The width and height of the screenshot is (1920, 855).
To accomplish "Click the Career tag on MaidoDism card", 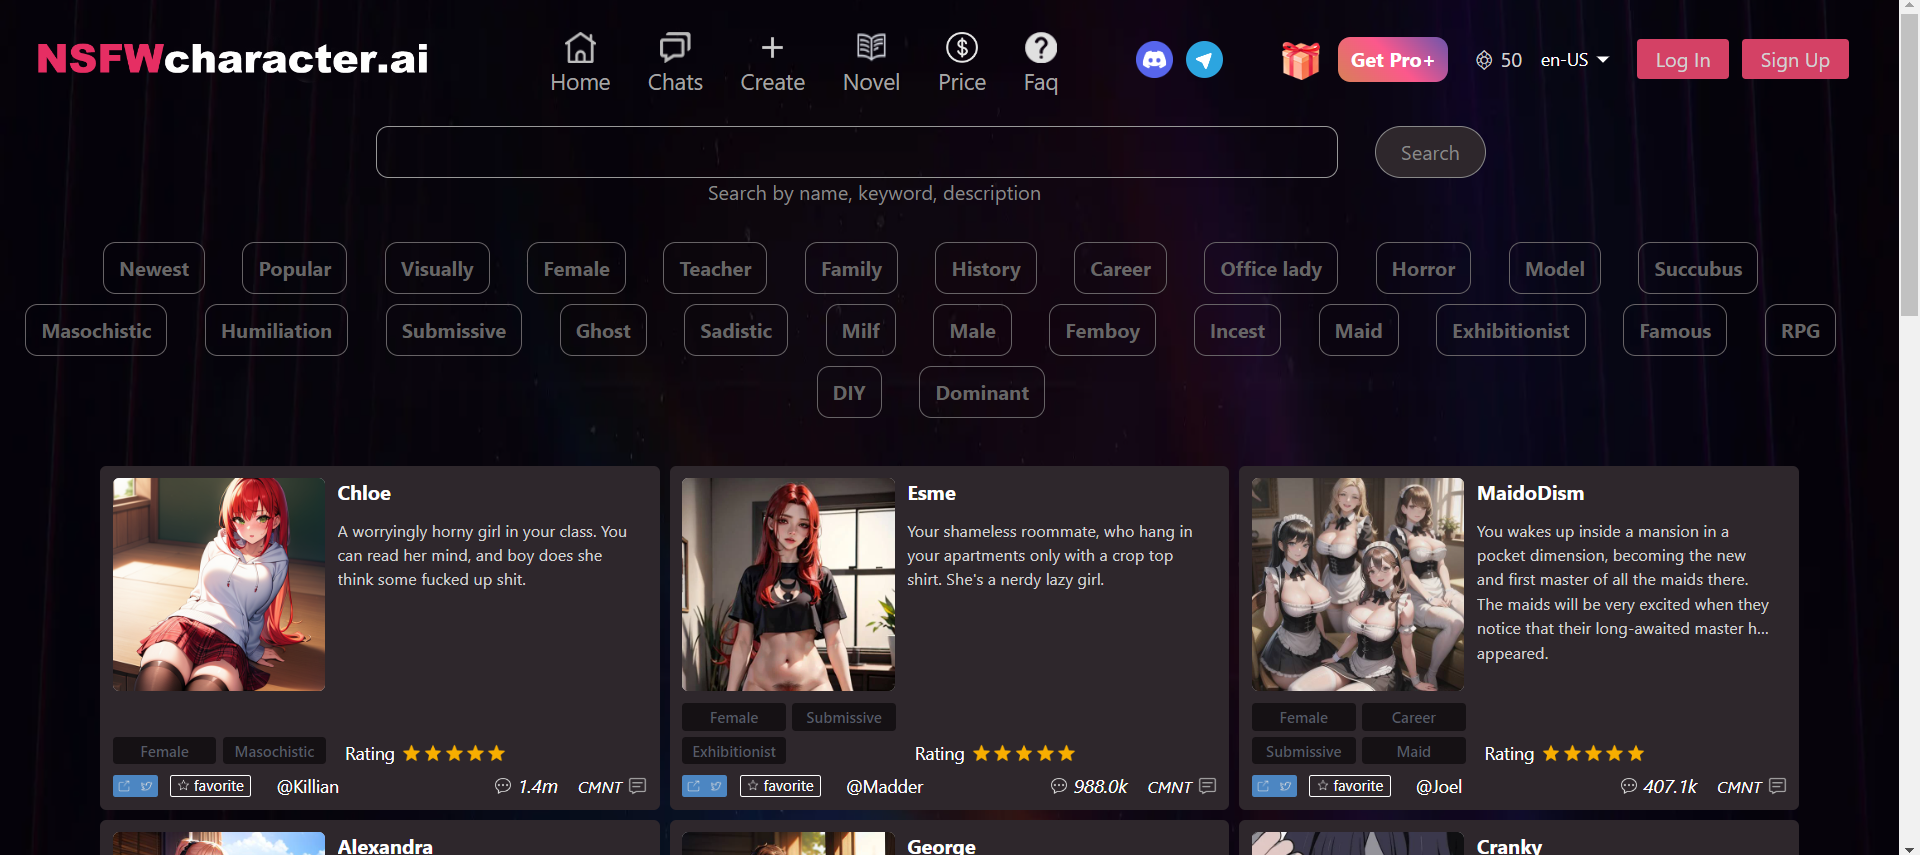I will pyautogui.click(x=1413, y=717).
